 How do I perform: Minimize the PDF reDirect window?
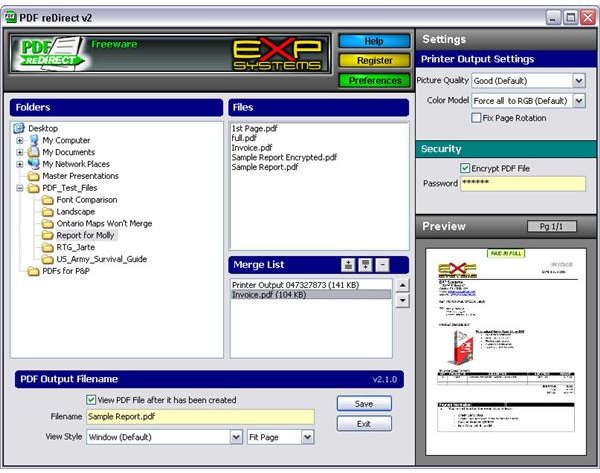point(553,18)
